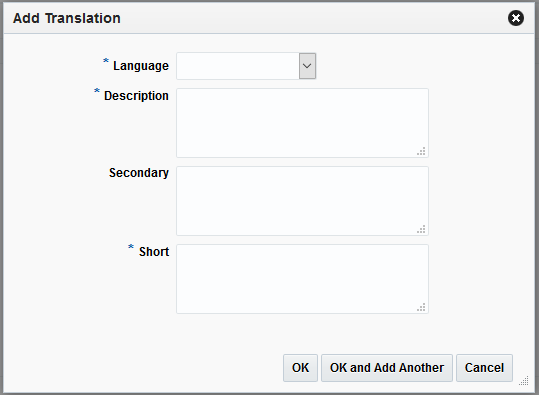Screen dimensions: 539x395
Task: Open the Language dropdown arrow
Action: coord(307,66)
